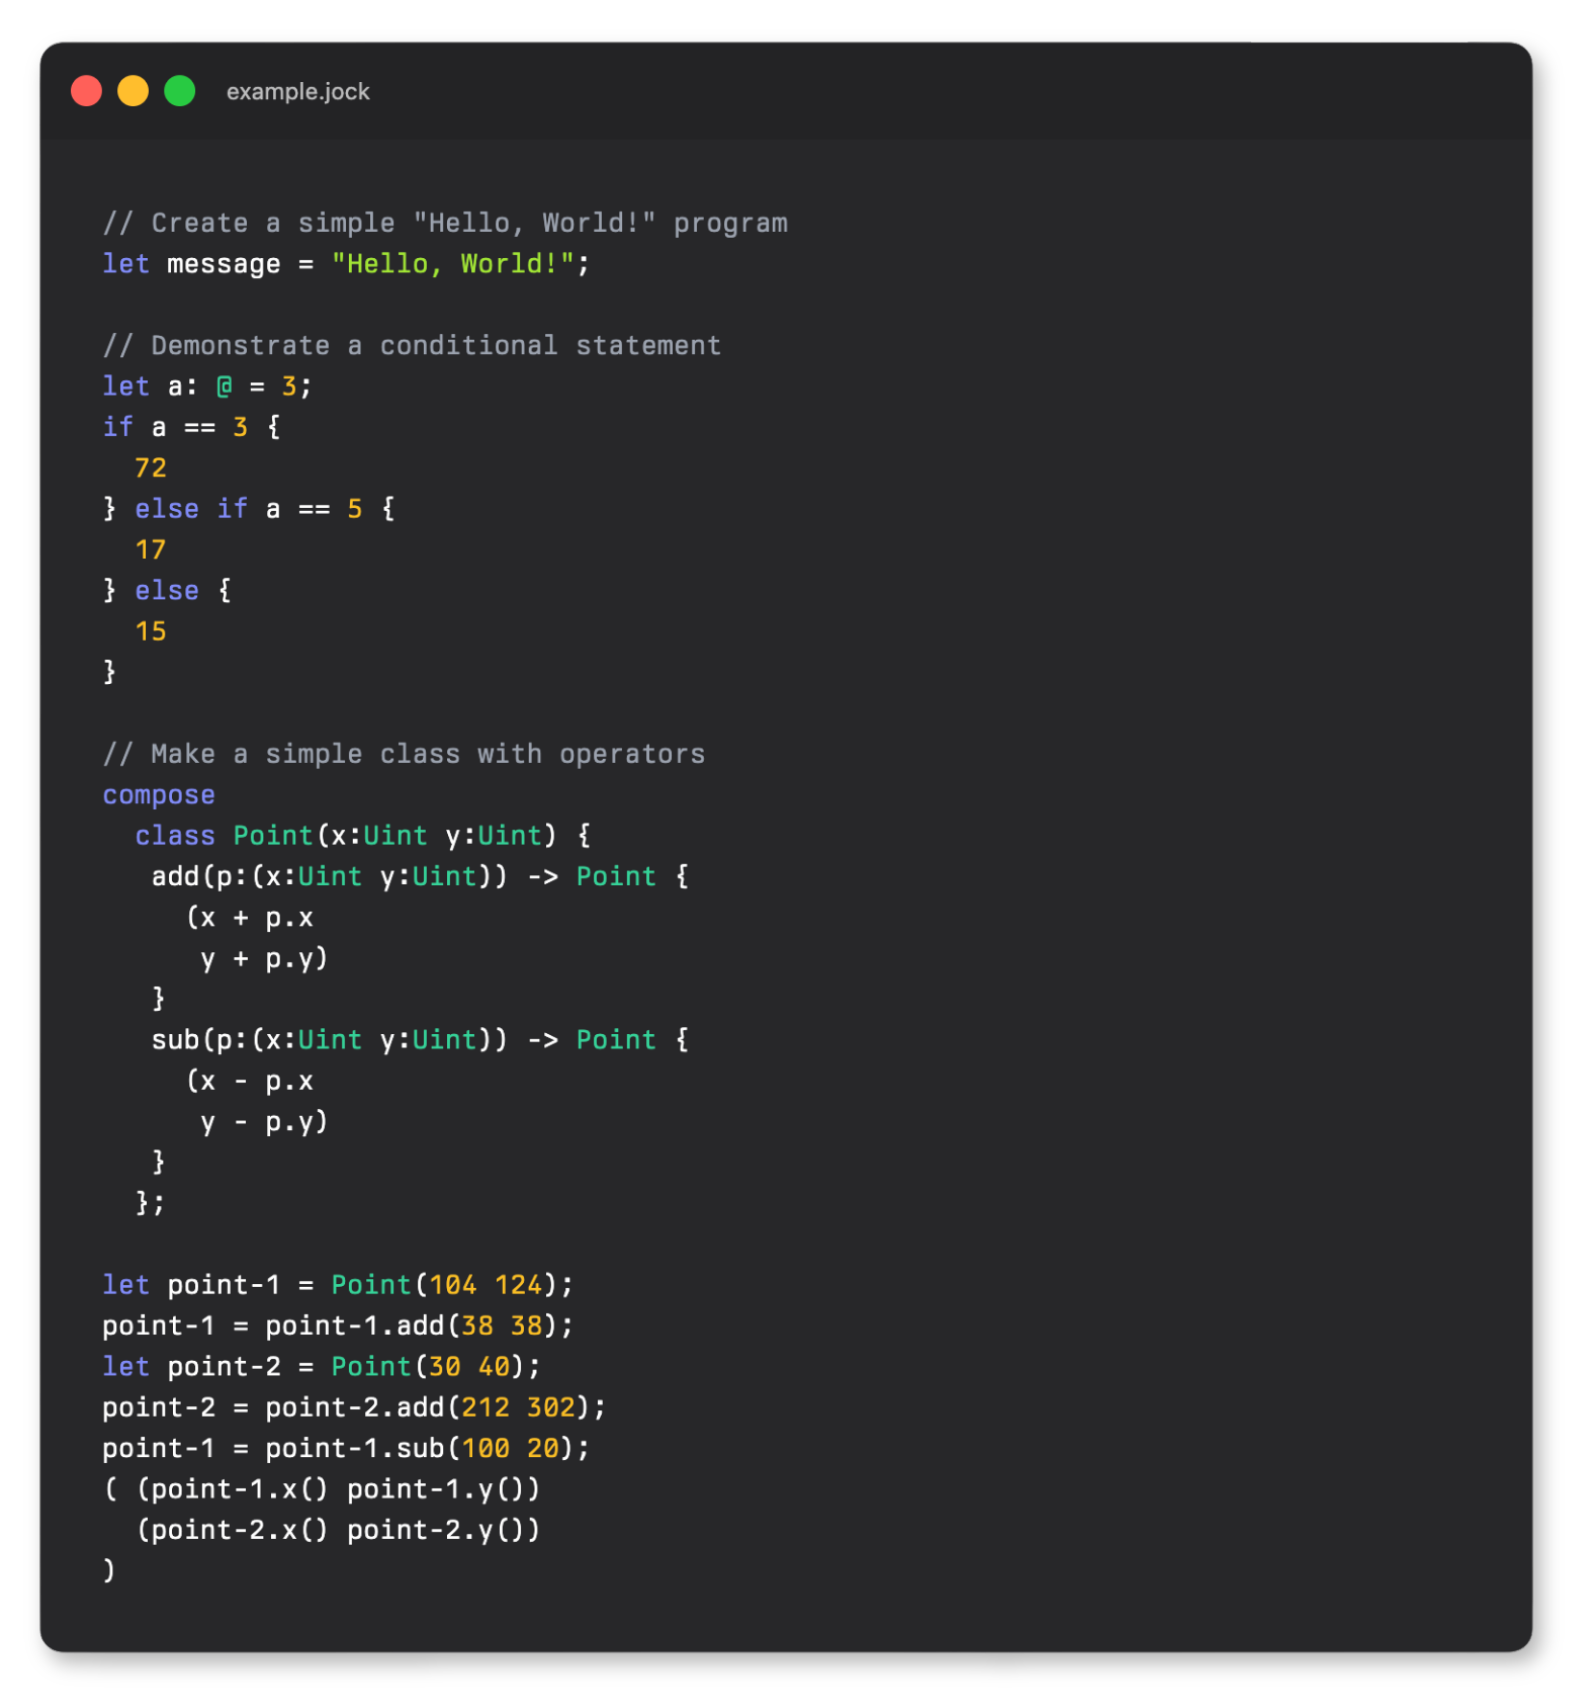Click the green zoom window button
Image resolution: width=1578 pixels, height=1698 pixels.
180,91
